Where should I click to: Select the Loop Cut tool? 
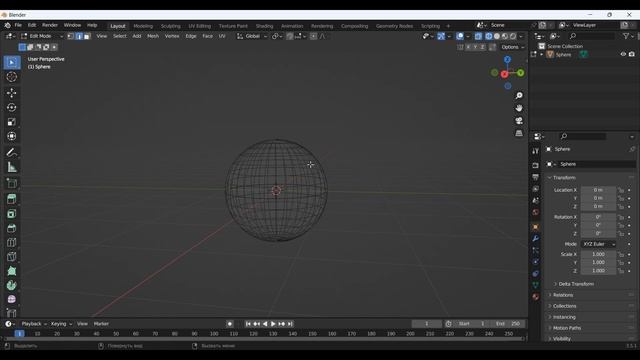[x=12, y=242]
